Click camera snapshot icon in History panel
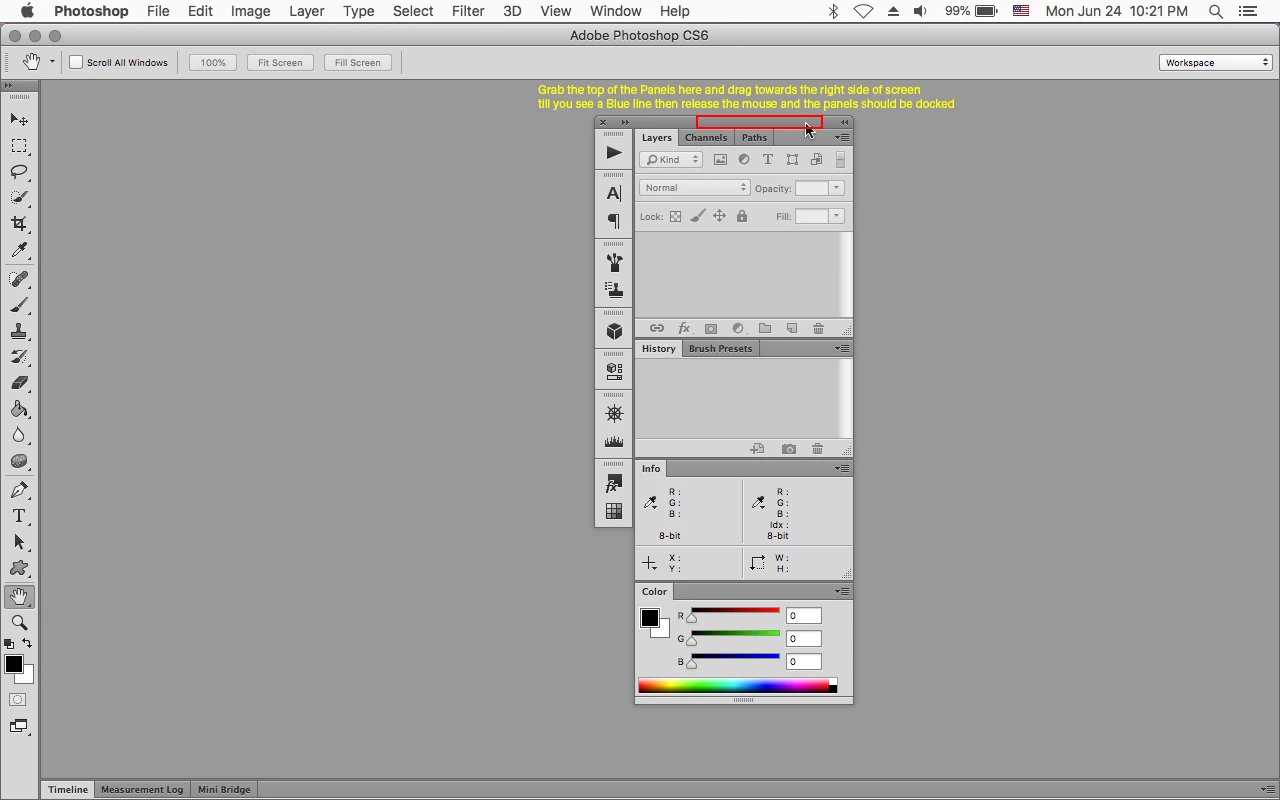The height and width of the screenshot is (800, 1280). tap(789, 449)
